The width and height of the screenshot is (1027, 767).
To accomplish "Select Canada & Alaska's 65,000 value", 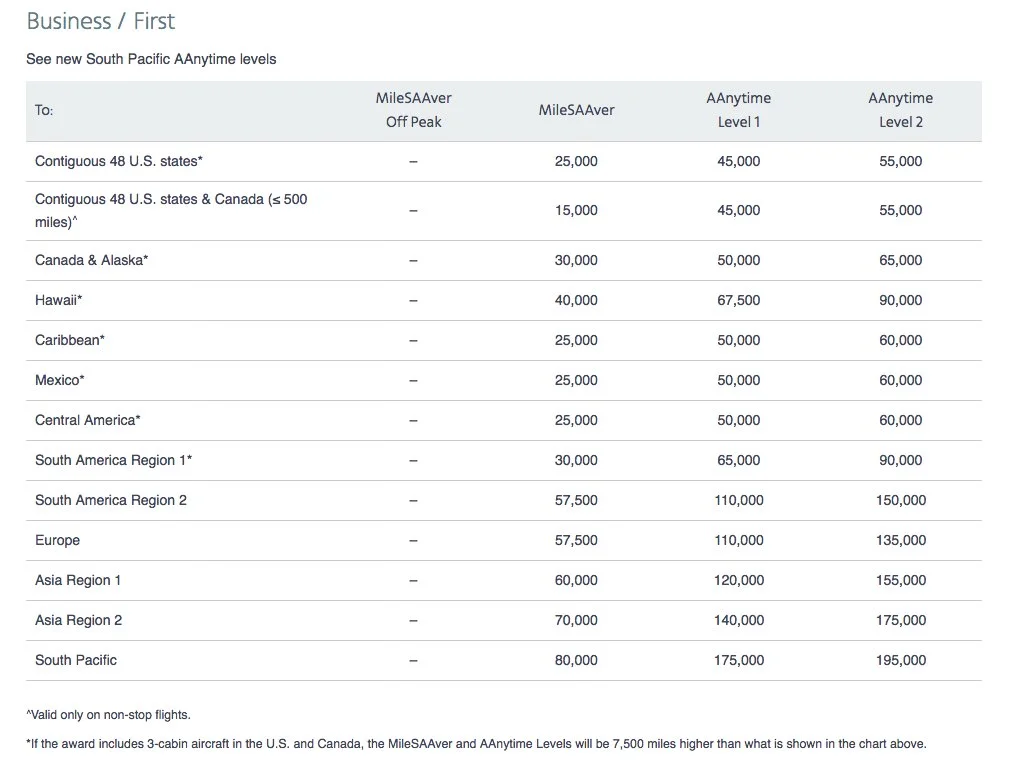I will 901,260.
